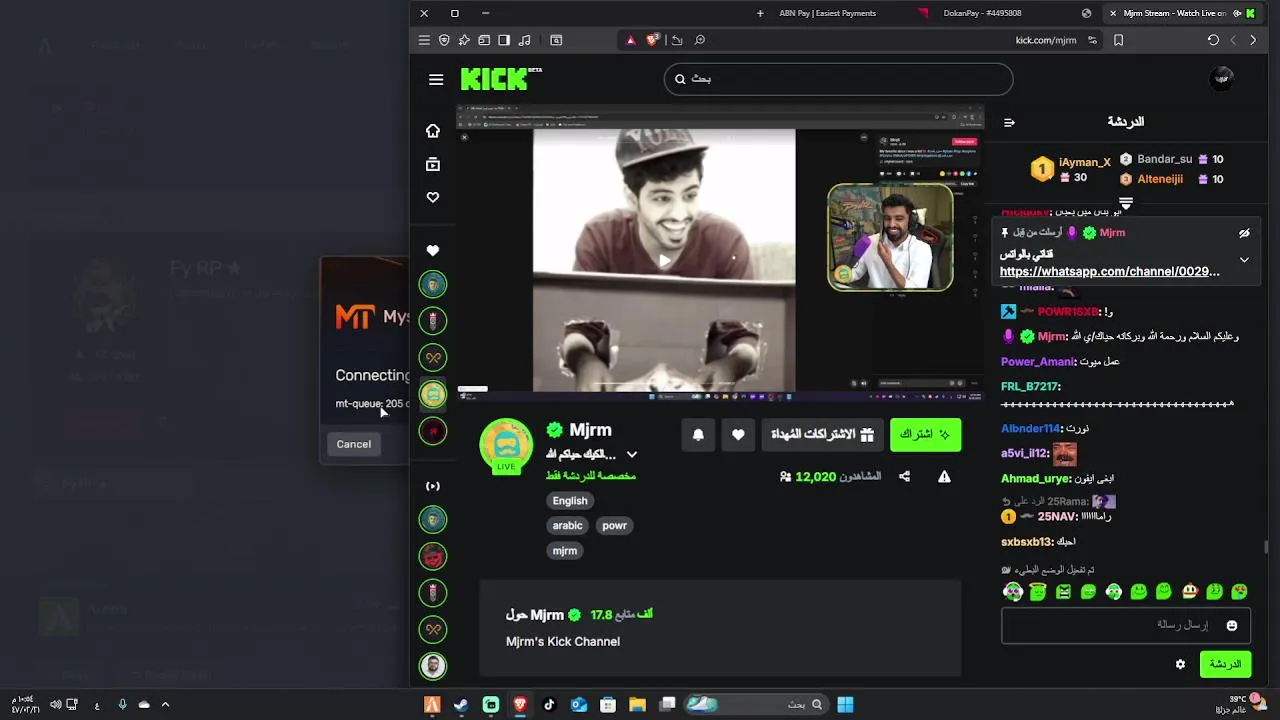This screenshot has height=720, width=1280.
Task: Open File Explorer from taskbar
Action: [x=637, y=705]
